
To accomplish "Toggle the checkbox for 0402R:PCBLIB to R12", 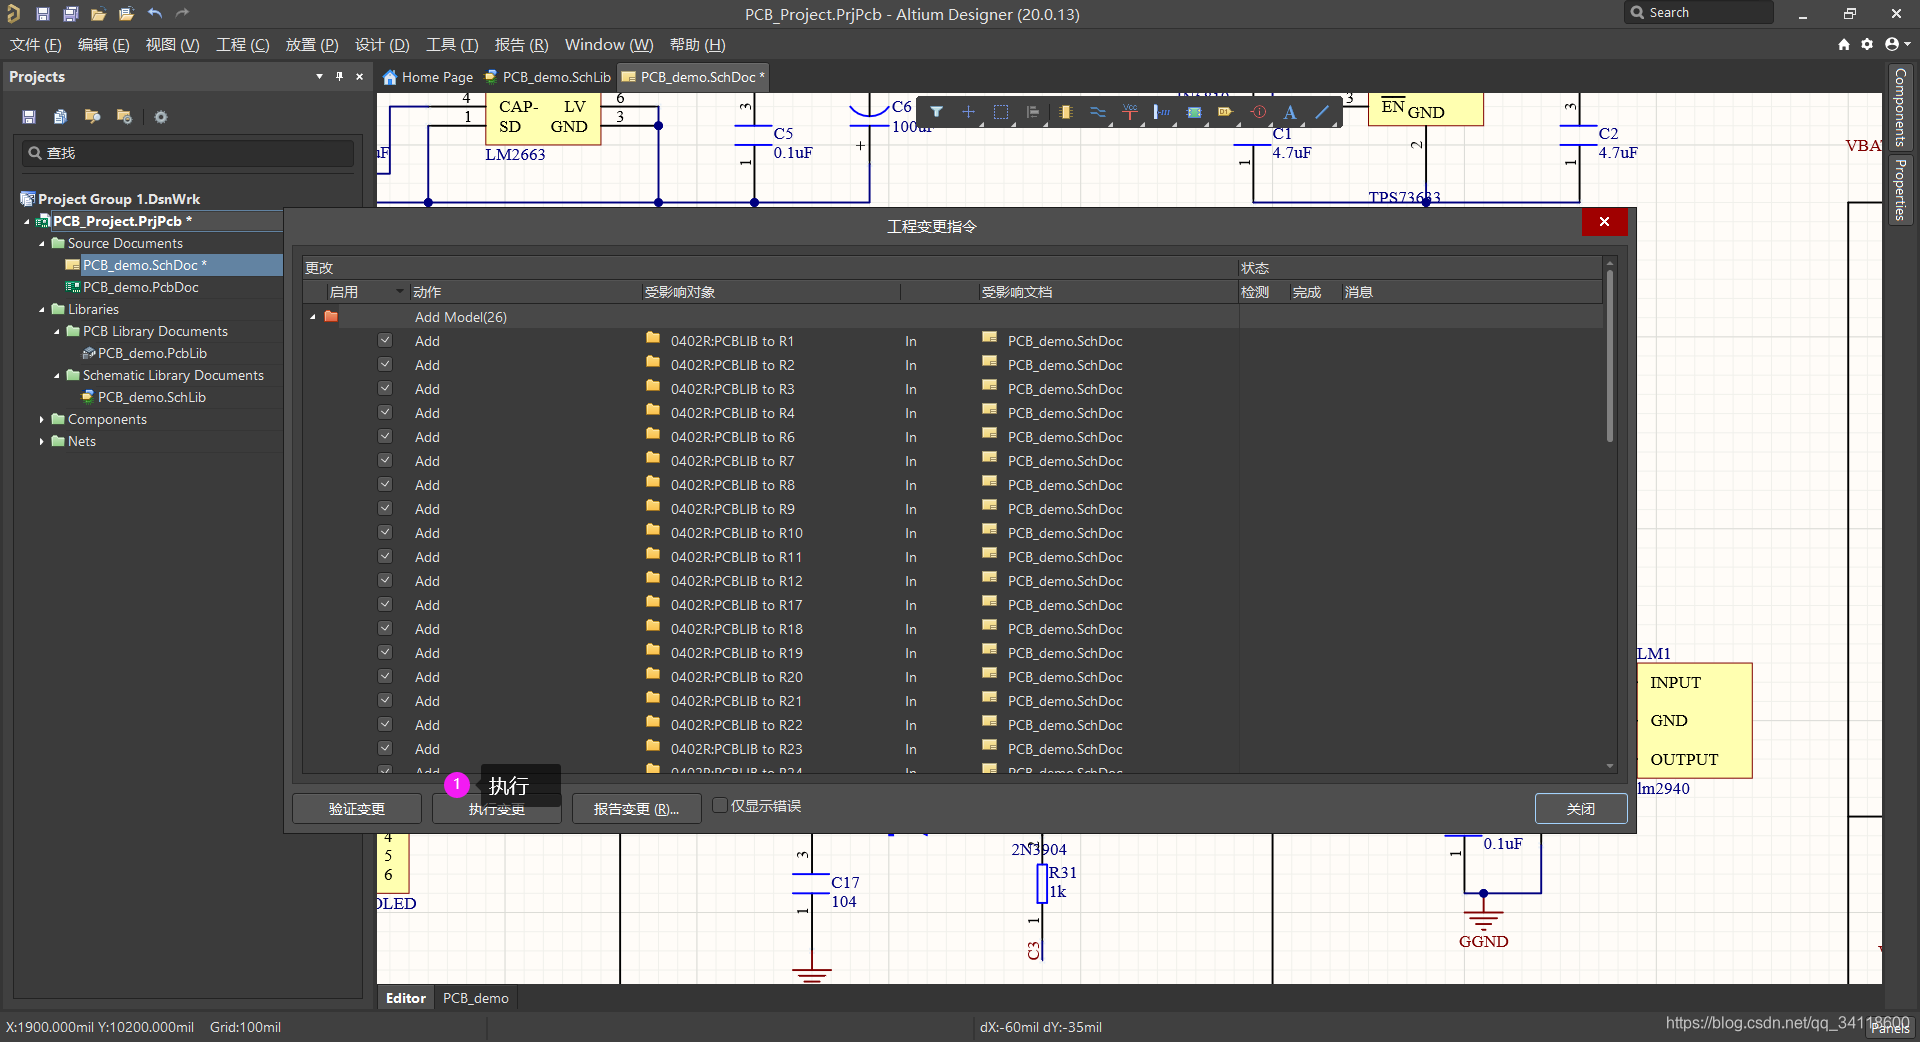I will click(385, 580).
